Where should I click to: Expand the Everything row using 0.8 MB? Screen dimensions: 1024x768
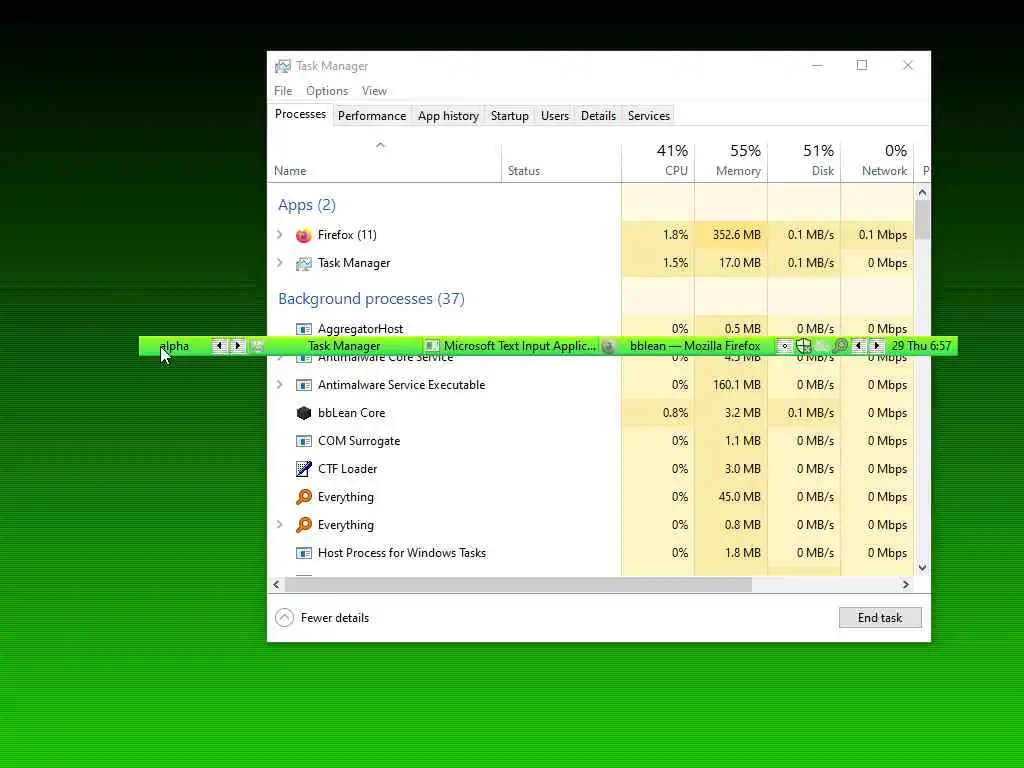[x=280, y=524]
